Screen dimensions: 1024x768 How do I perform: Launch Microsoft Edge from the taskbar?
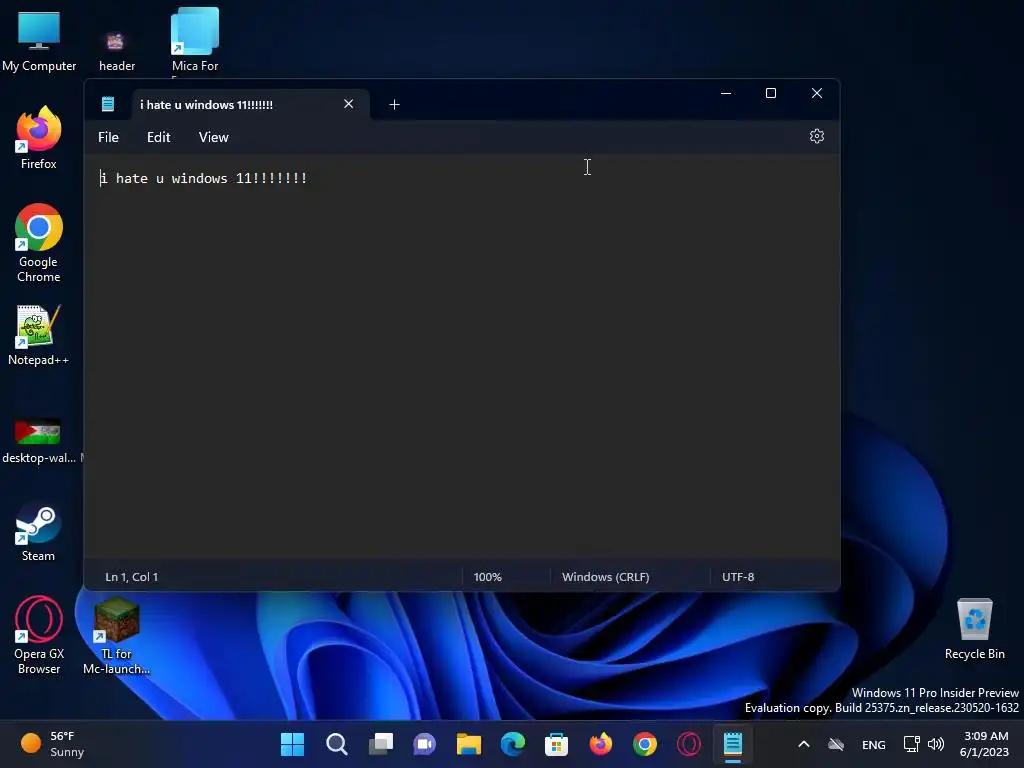tap(513, 744)
